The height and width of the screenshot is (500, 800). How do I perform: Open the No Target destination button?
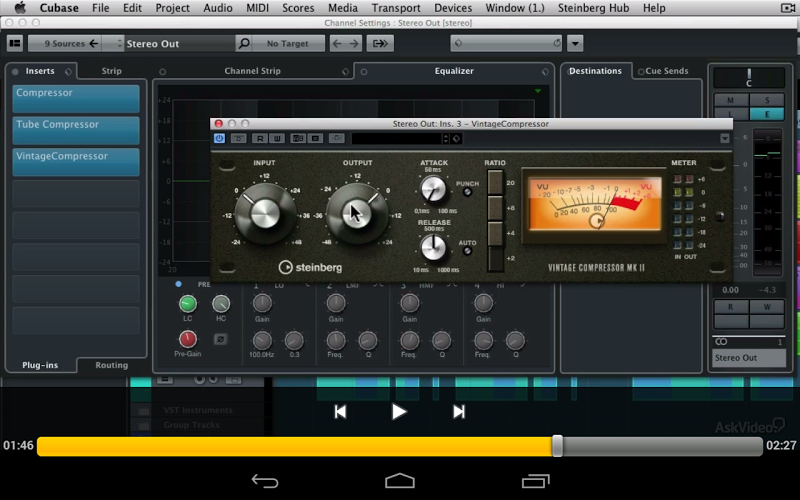pyautogui.click(x=288, y=43)
